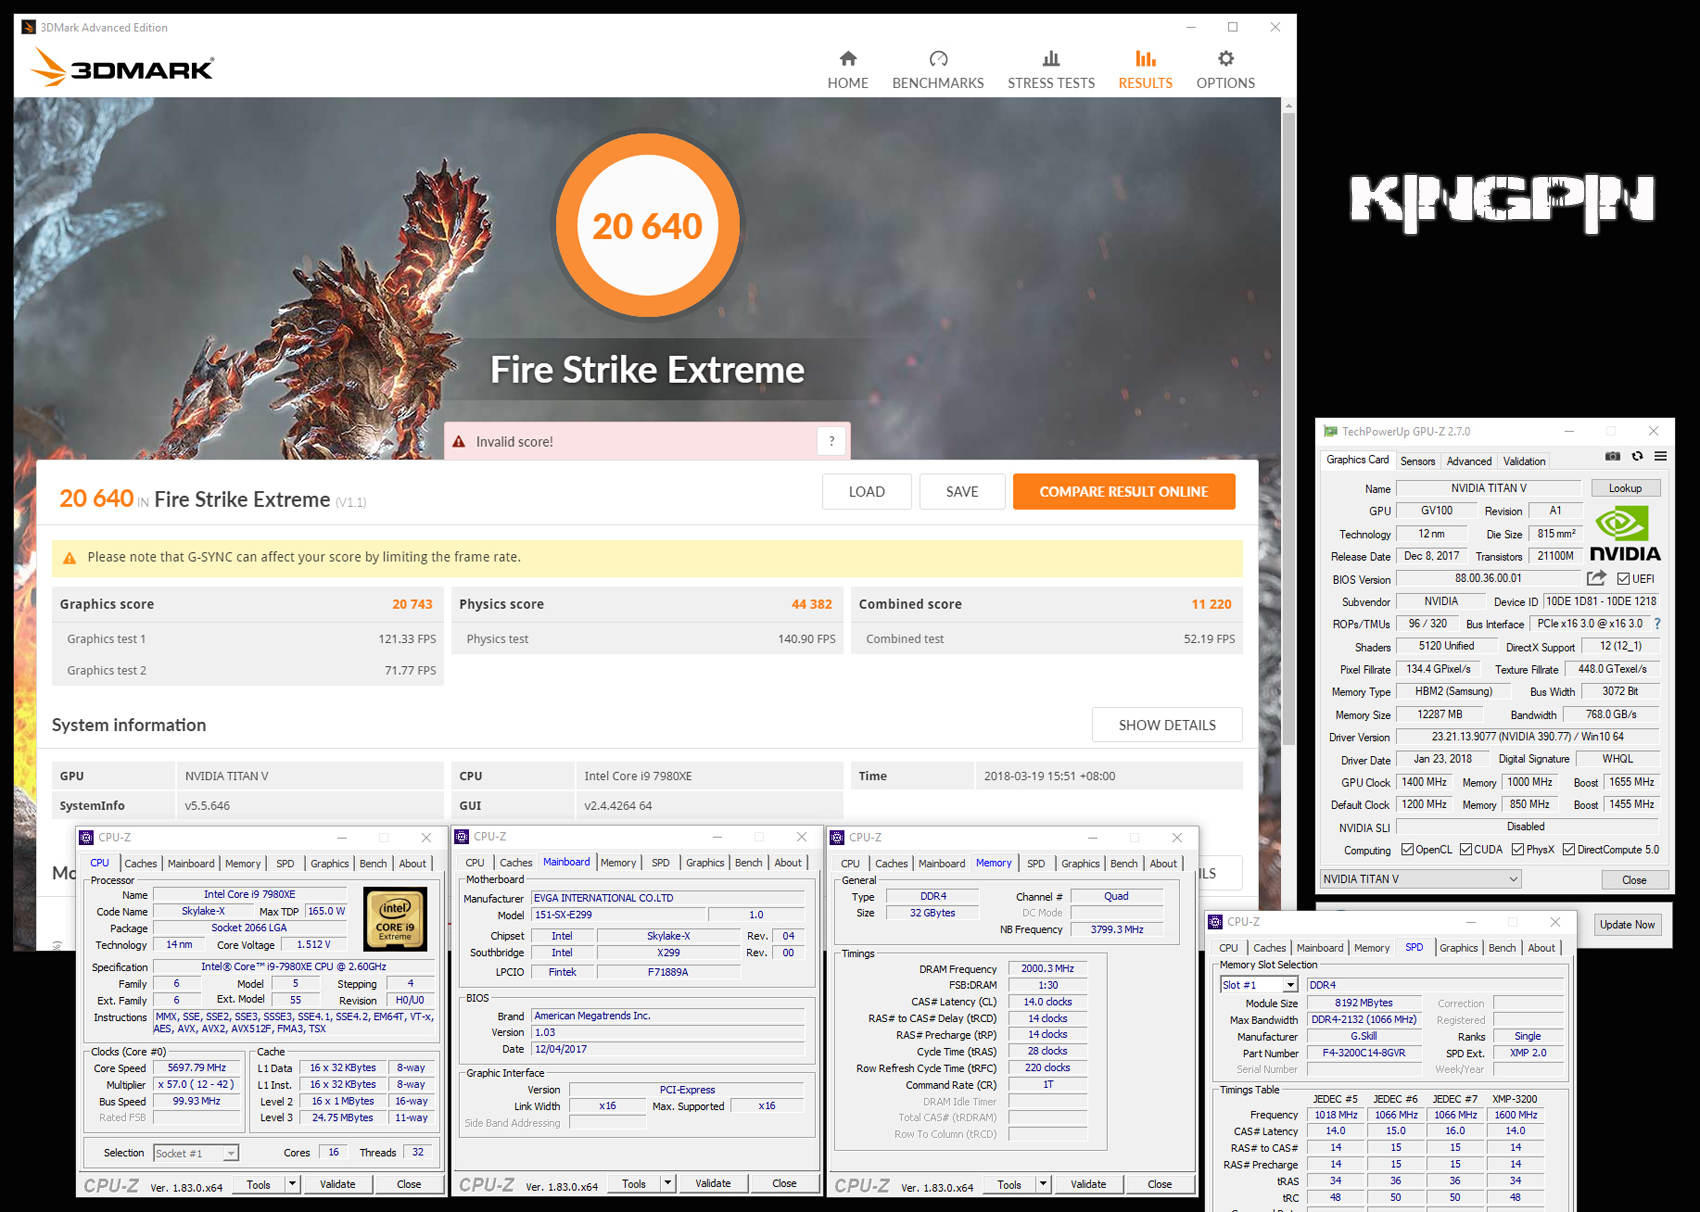Screen dimensions: 1700x1212
Task: Click the Fire Strike Extreme score circle 20 640
Action: [647, 226]
